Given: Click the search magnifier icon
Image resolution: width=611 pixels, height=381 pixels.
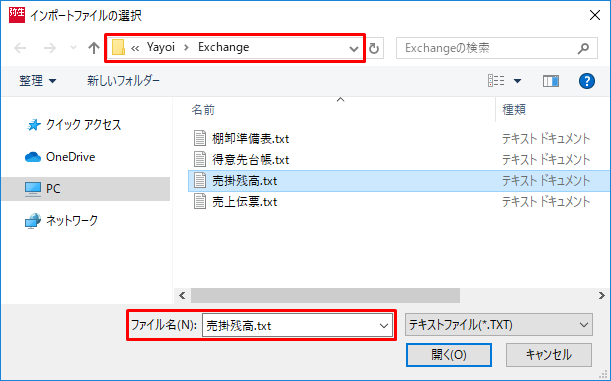Looking at the screenshot, I should [583, 48].
